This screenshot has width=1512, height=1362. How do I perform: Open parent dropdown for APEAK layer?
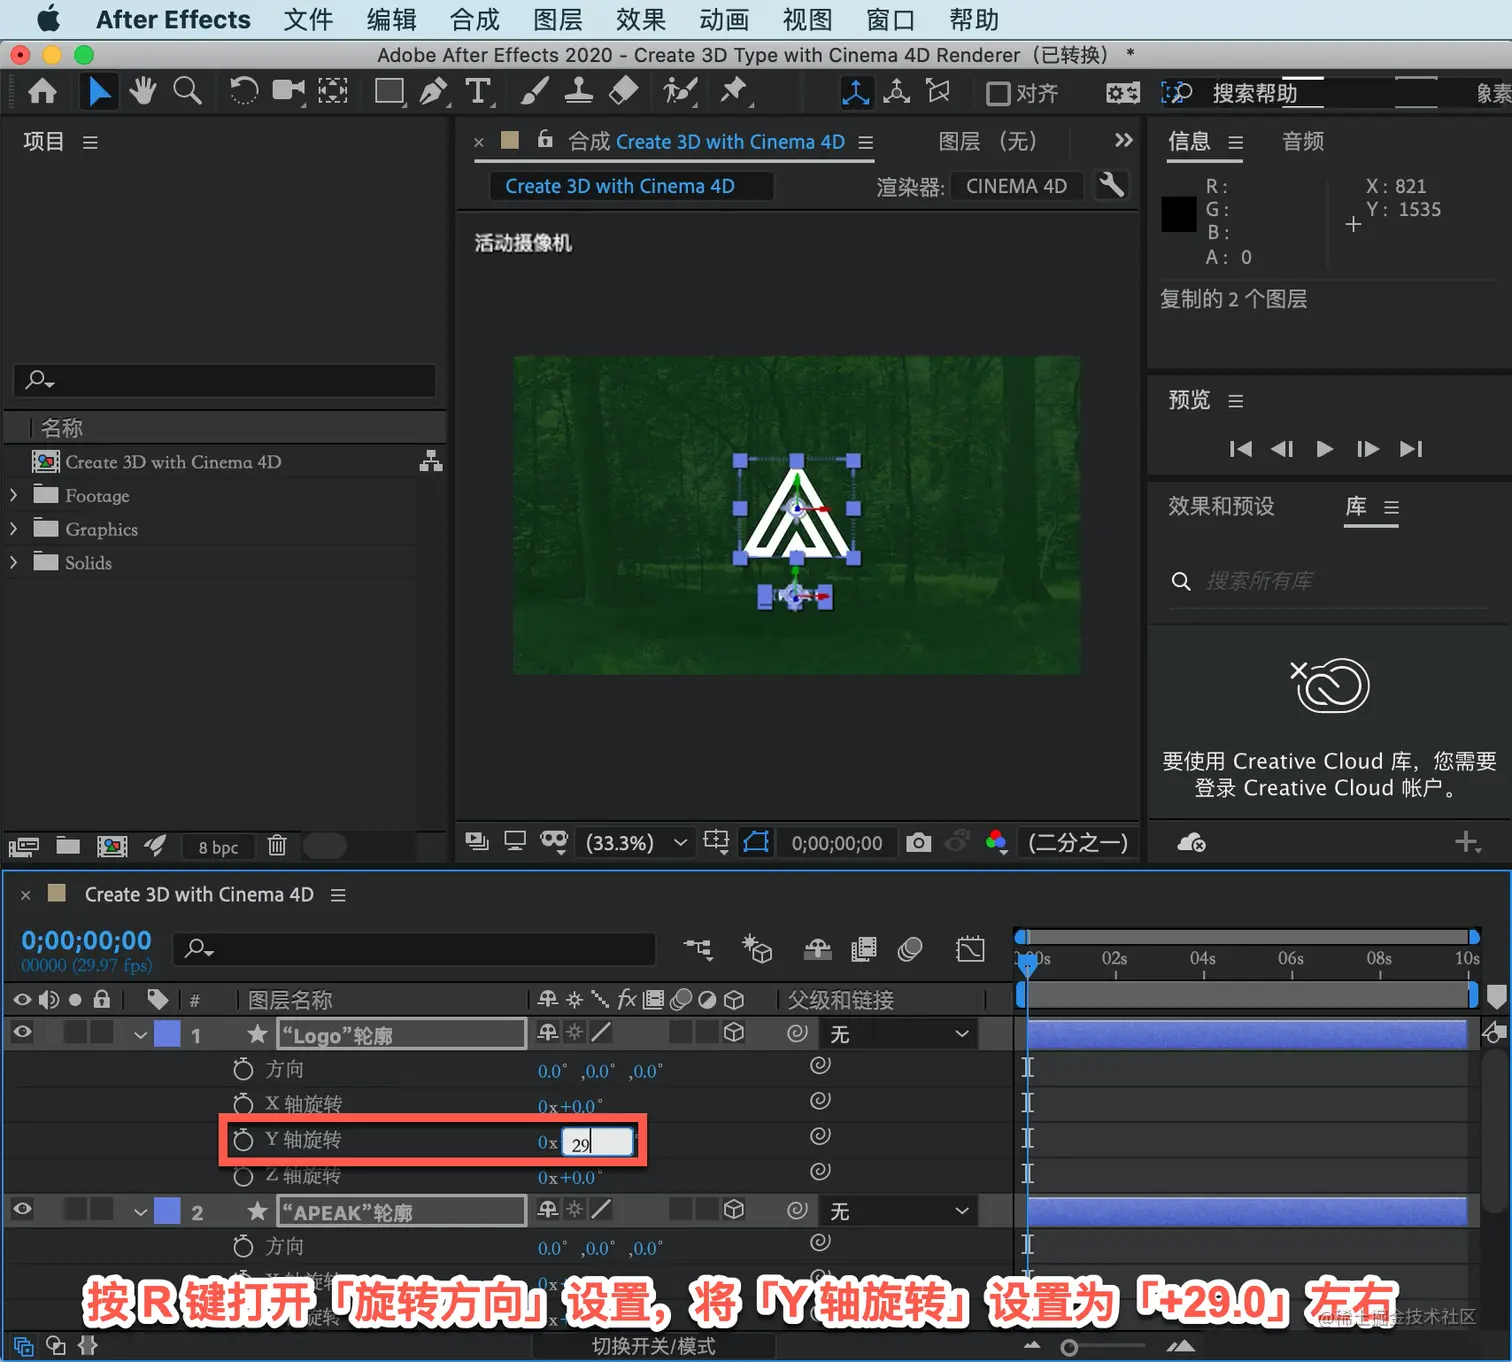point(899,1211)
